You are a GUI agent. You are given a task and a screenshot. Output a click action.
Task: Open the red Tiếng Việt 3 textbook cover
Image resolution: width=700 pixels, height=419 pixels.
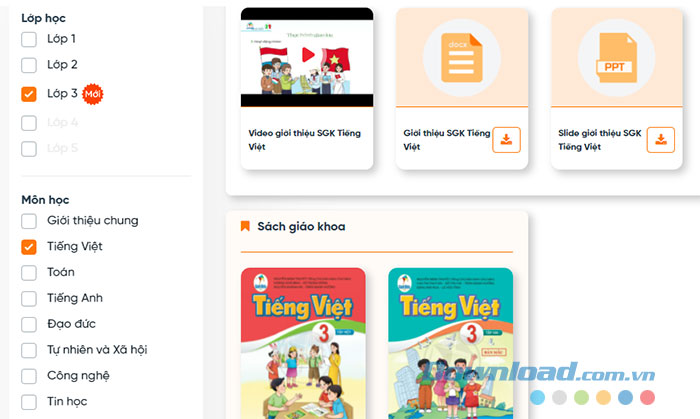tap(303, 343)
